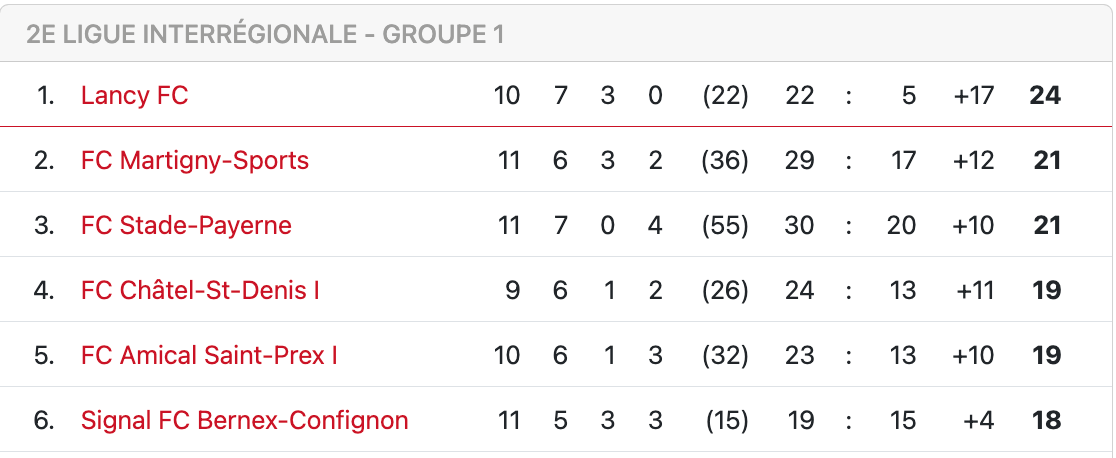Click the 2E Ligue Interrégionale Groupe 1 header
This screenshot has width=1116, height=458.
265,35
